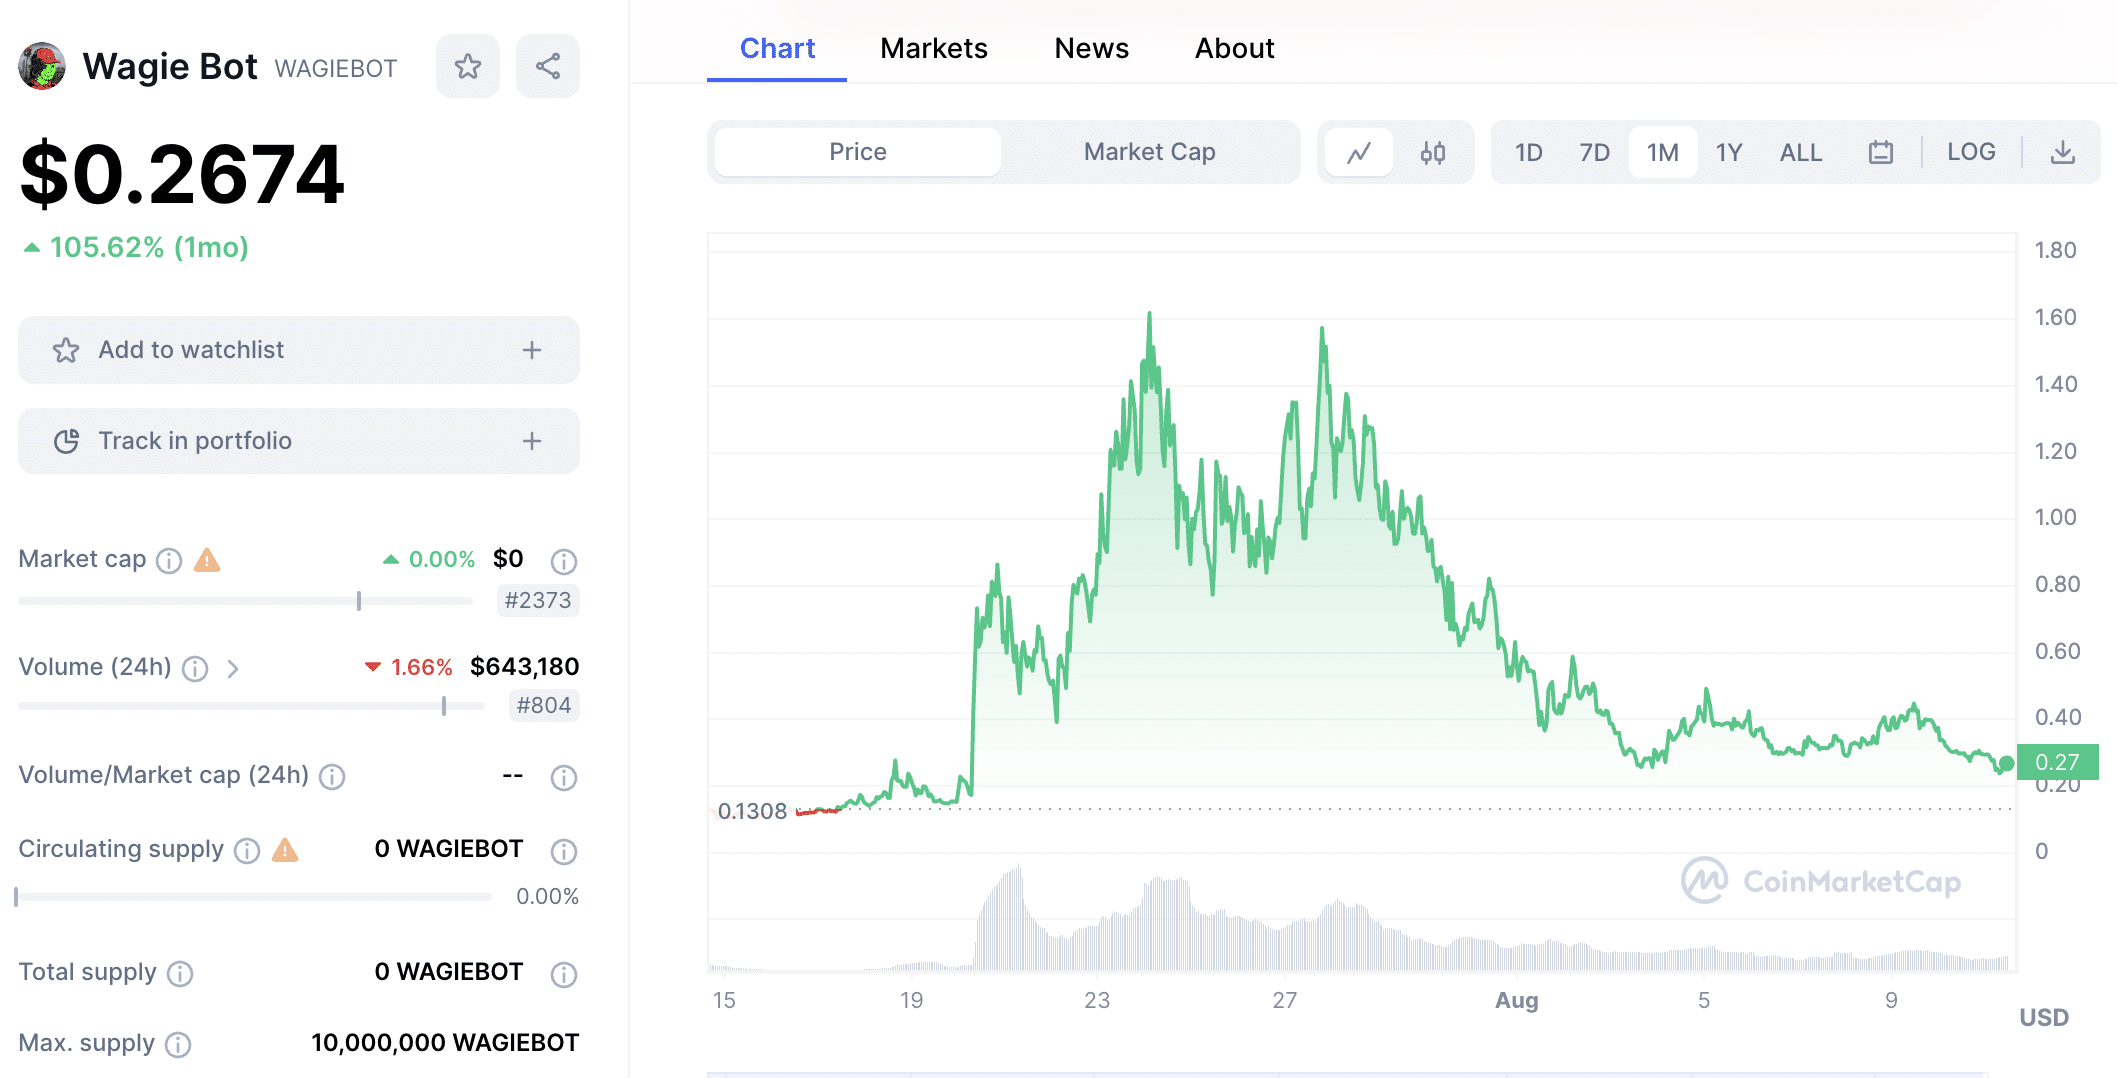Open the calendar date range picker

(x=1881, y=152)
